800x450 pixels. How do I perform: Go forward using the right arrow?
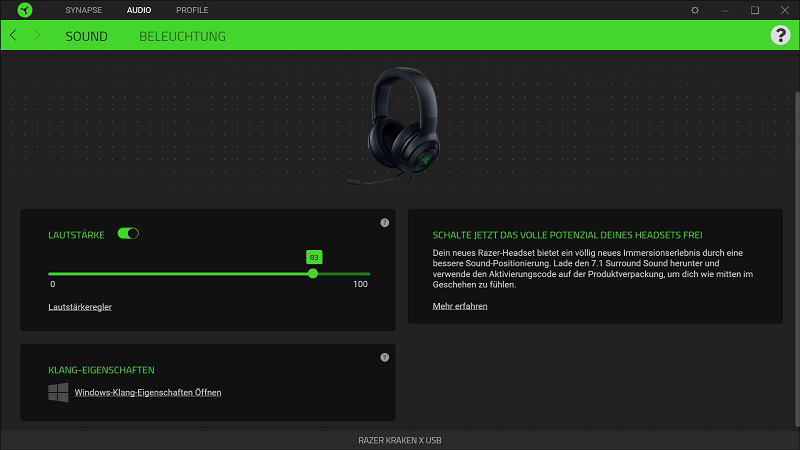click(37, 35)
